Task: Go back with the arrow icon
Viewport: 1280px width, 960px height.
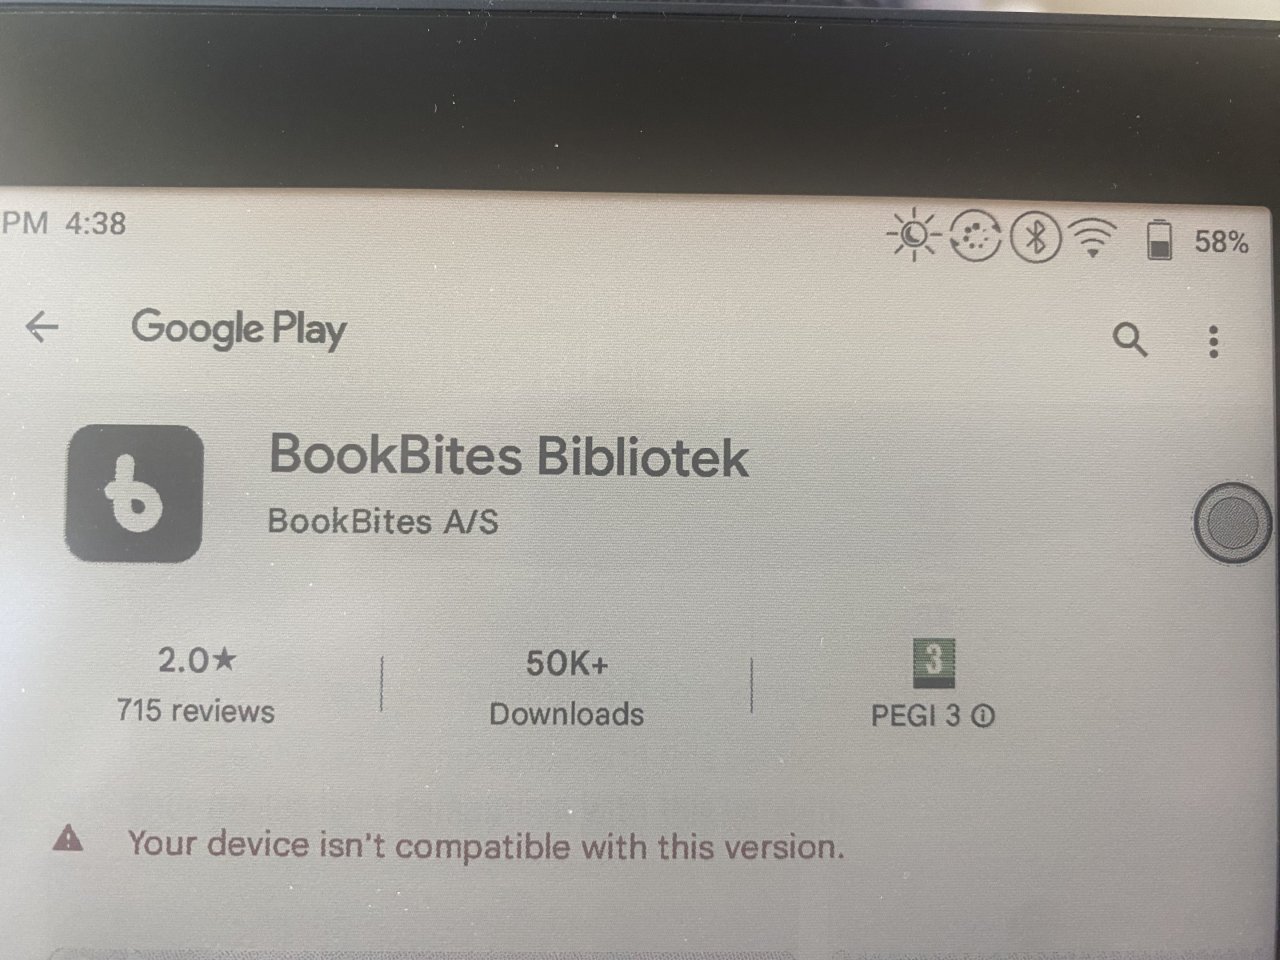Action: click(x=42, y=327)
